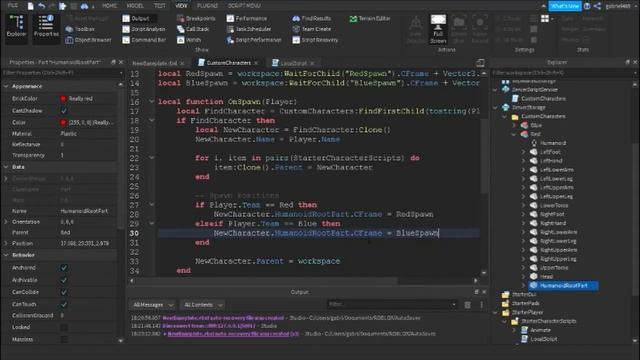This screenshot has width=640, height=360.
Task: Select the Head part in Explorer
Action: (546, 276)
